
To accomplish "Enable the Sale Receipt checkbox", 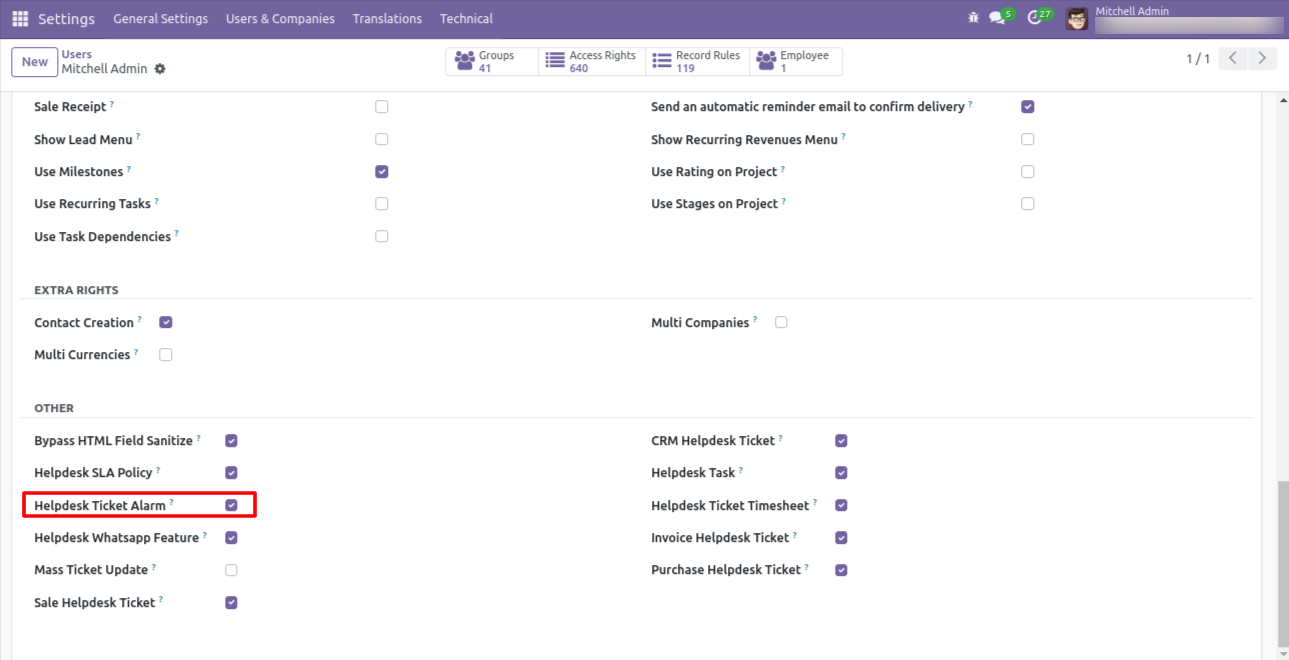I will 382,107.
